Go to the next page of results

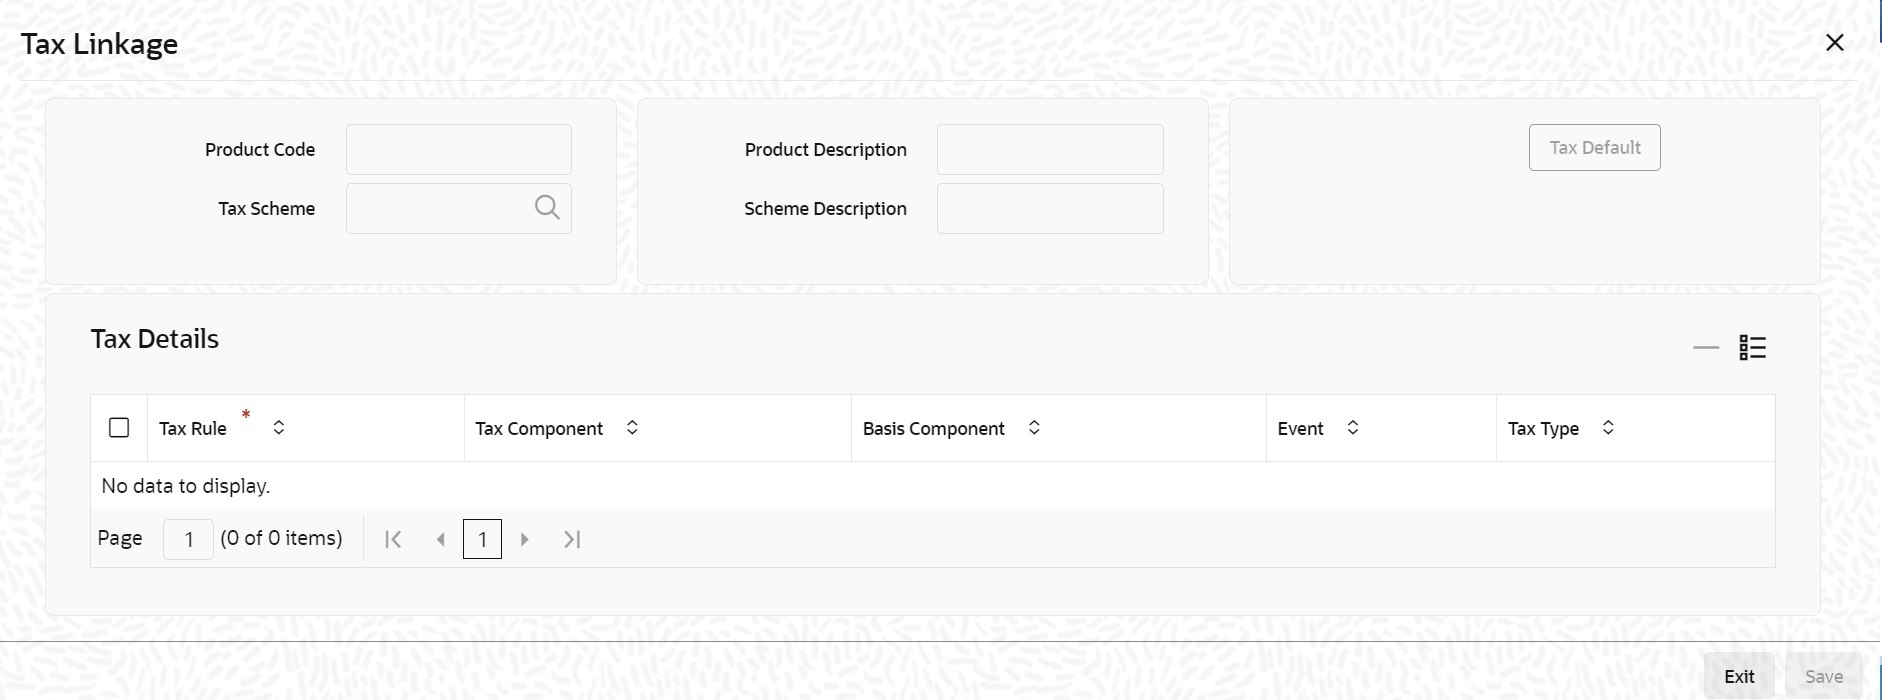525,538
